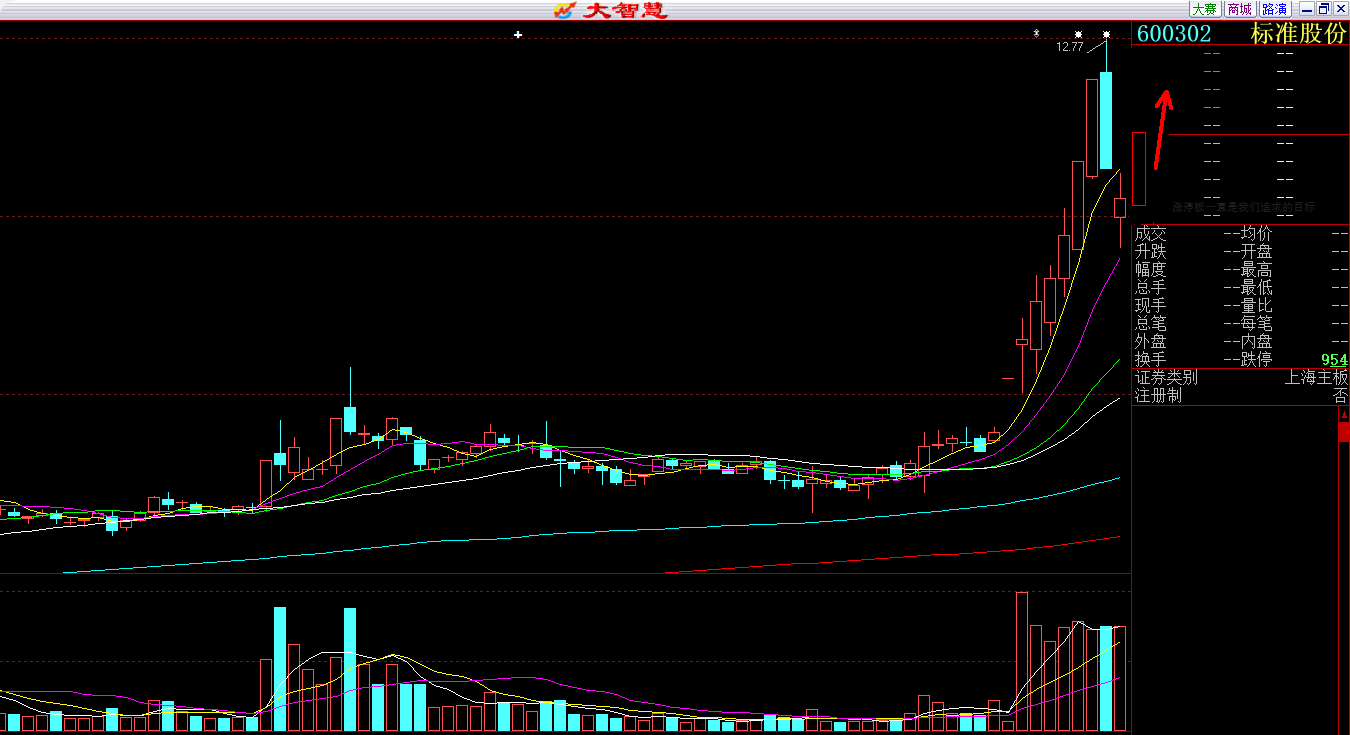The width and height of the screenshot is (1350, 735).
Task: Click the 总手 label
Action: click(1151, 287)
